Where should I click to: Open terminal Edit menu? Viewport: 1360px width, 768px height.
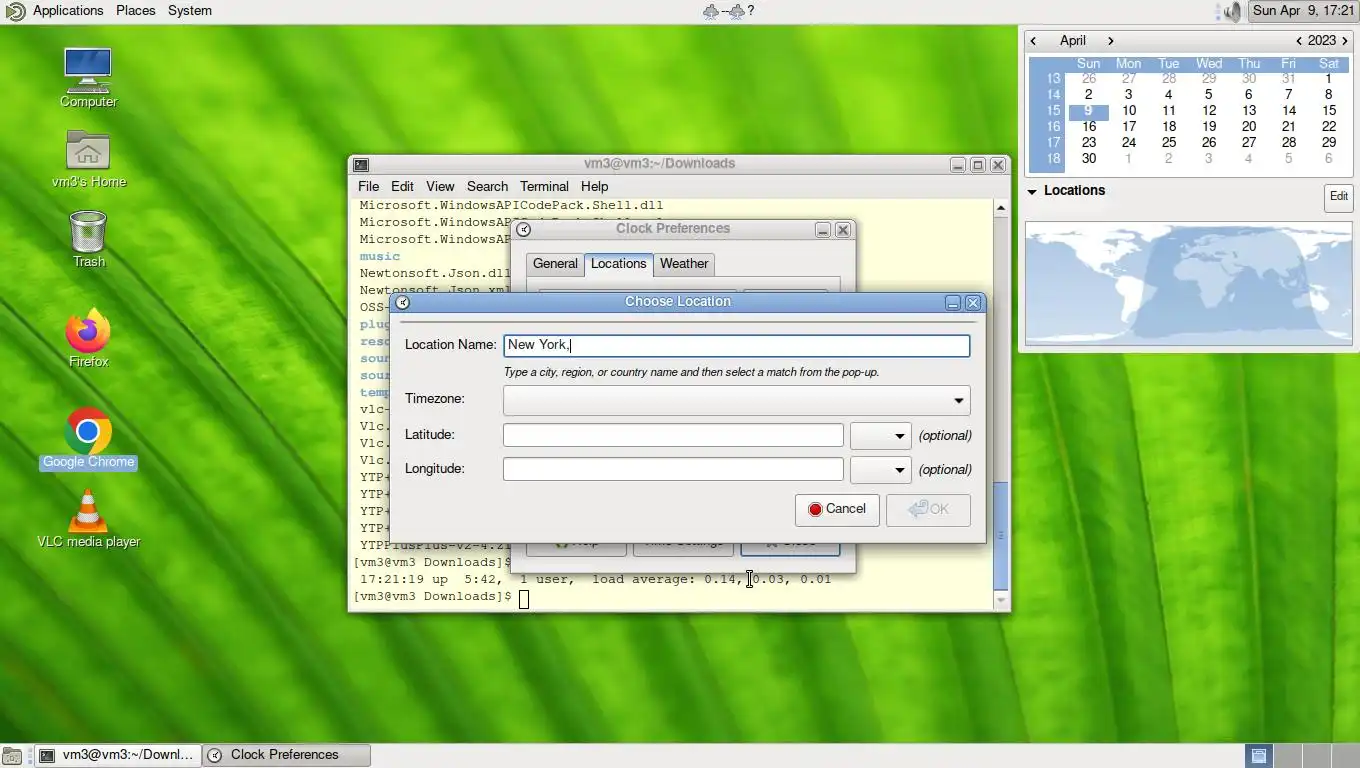click(402, 187)
